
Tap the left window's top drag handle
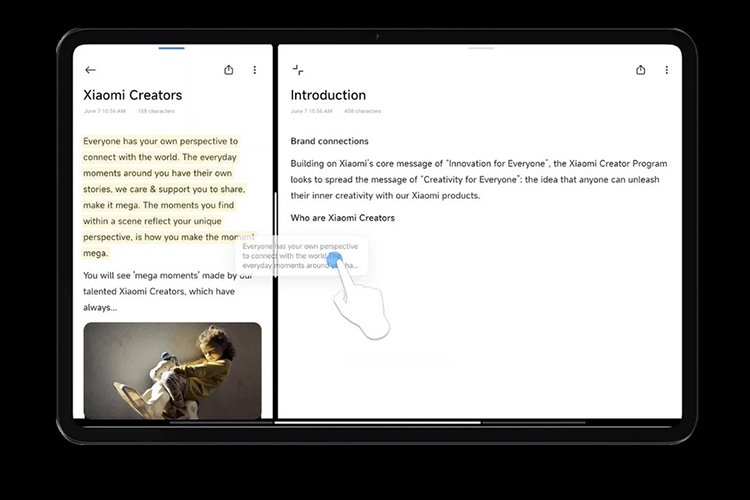click(x=171, y=48)
